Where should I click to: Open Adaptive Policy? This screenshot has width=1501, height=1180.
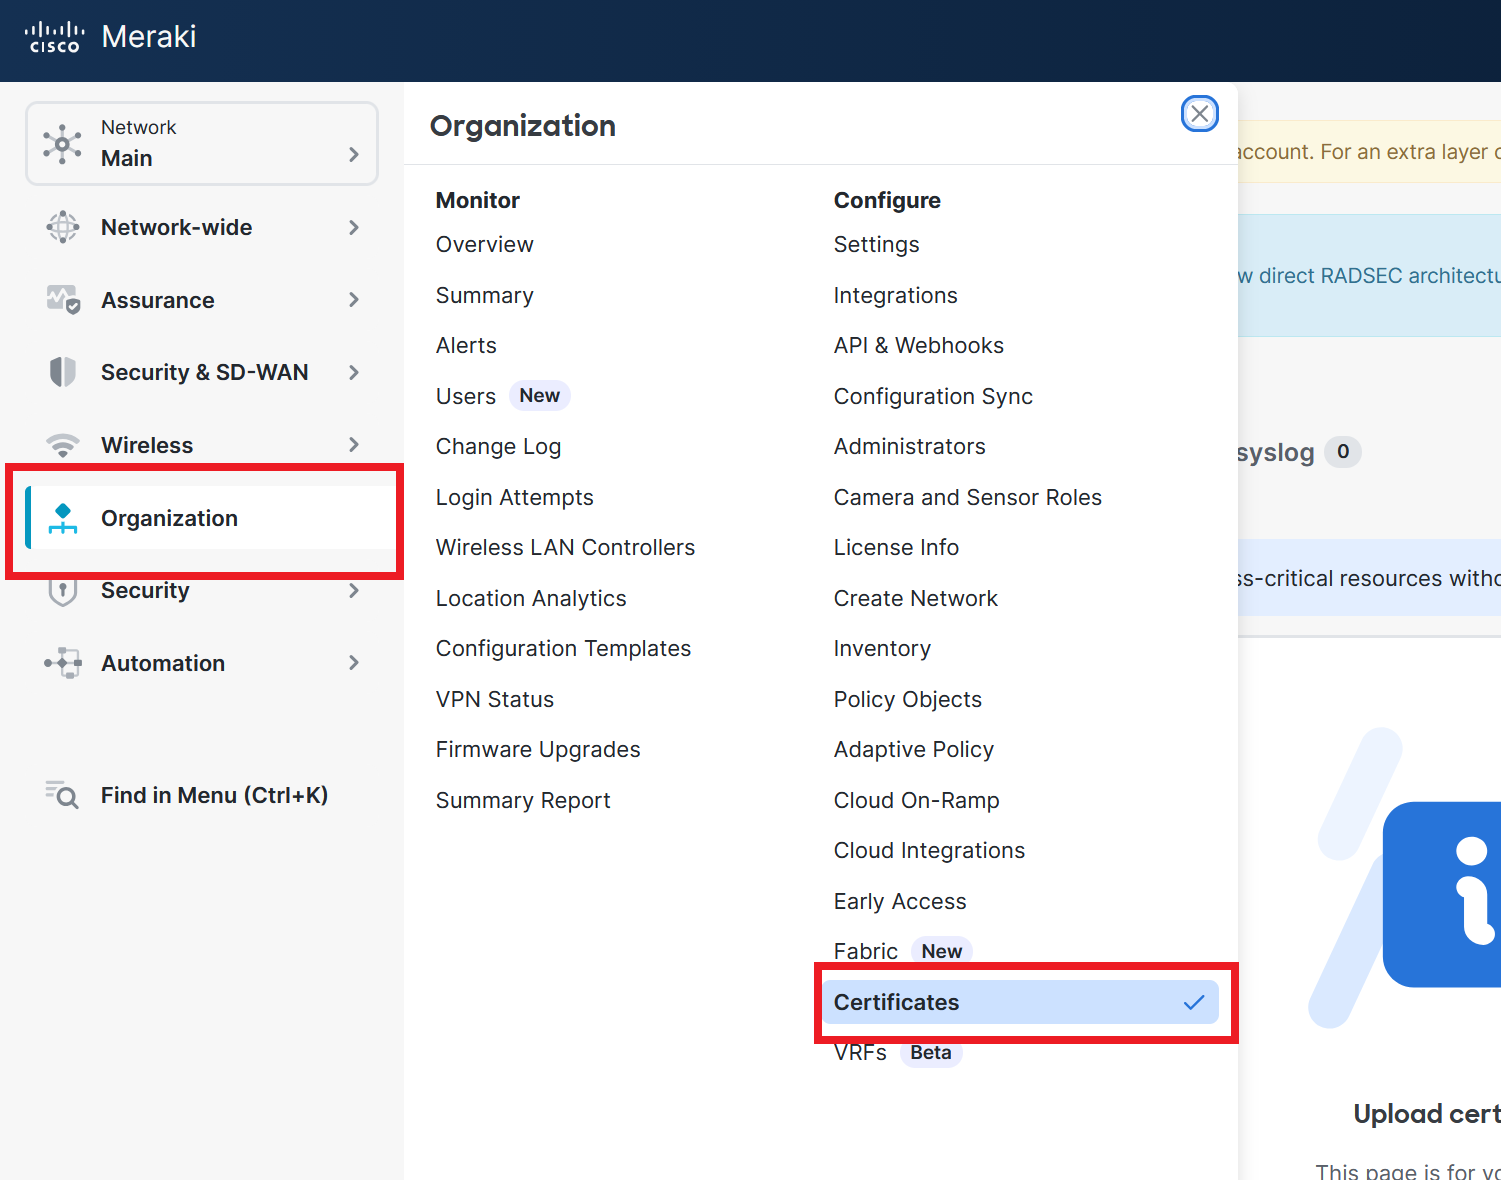913,749
